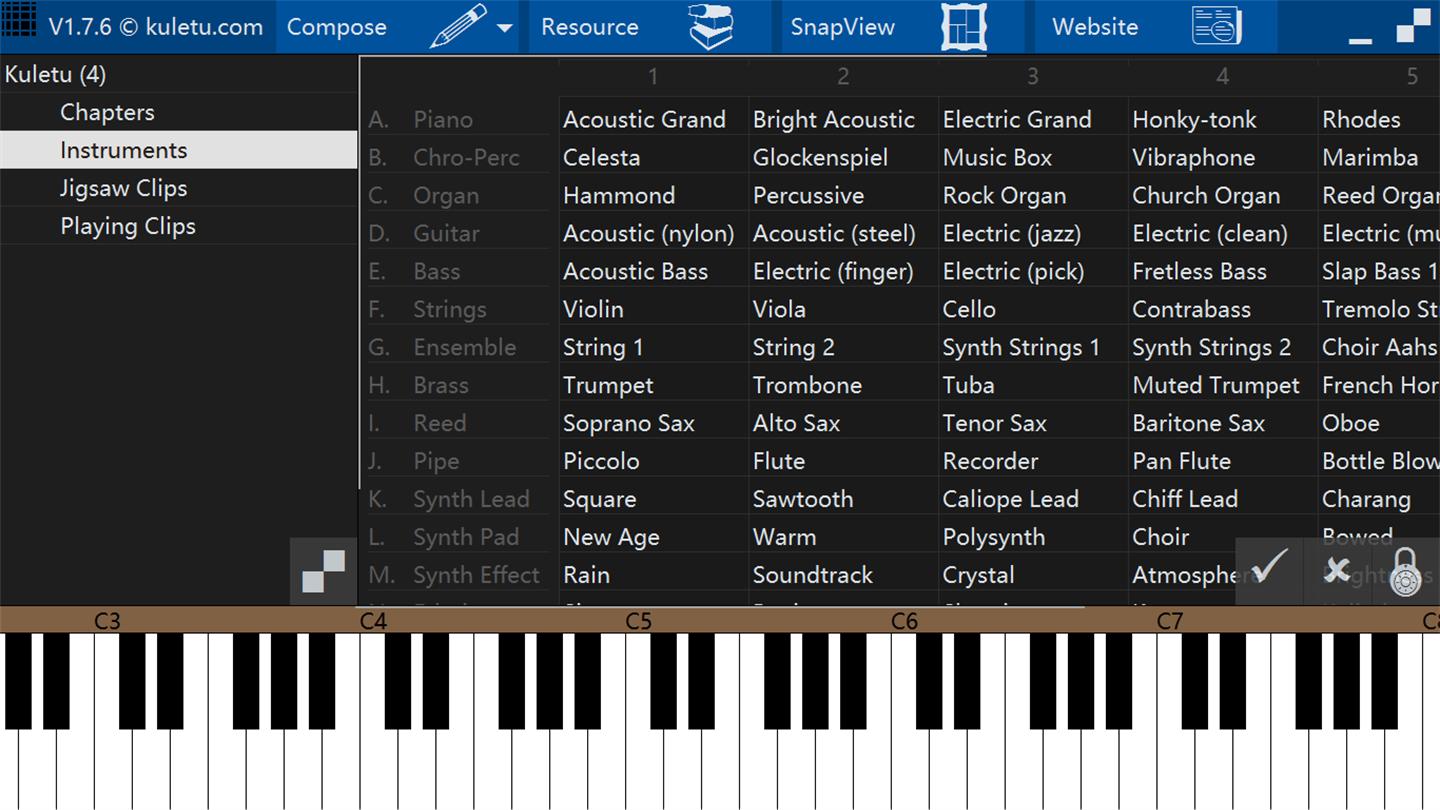Click the checkered squares icon beside Synth Effect
1440x810 pixels.
(x=323, y=572)
